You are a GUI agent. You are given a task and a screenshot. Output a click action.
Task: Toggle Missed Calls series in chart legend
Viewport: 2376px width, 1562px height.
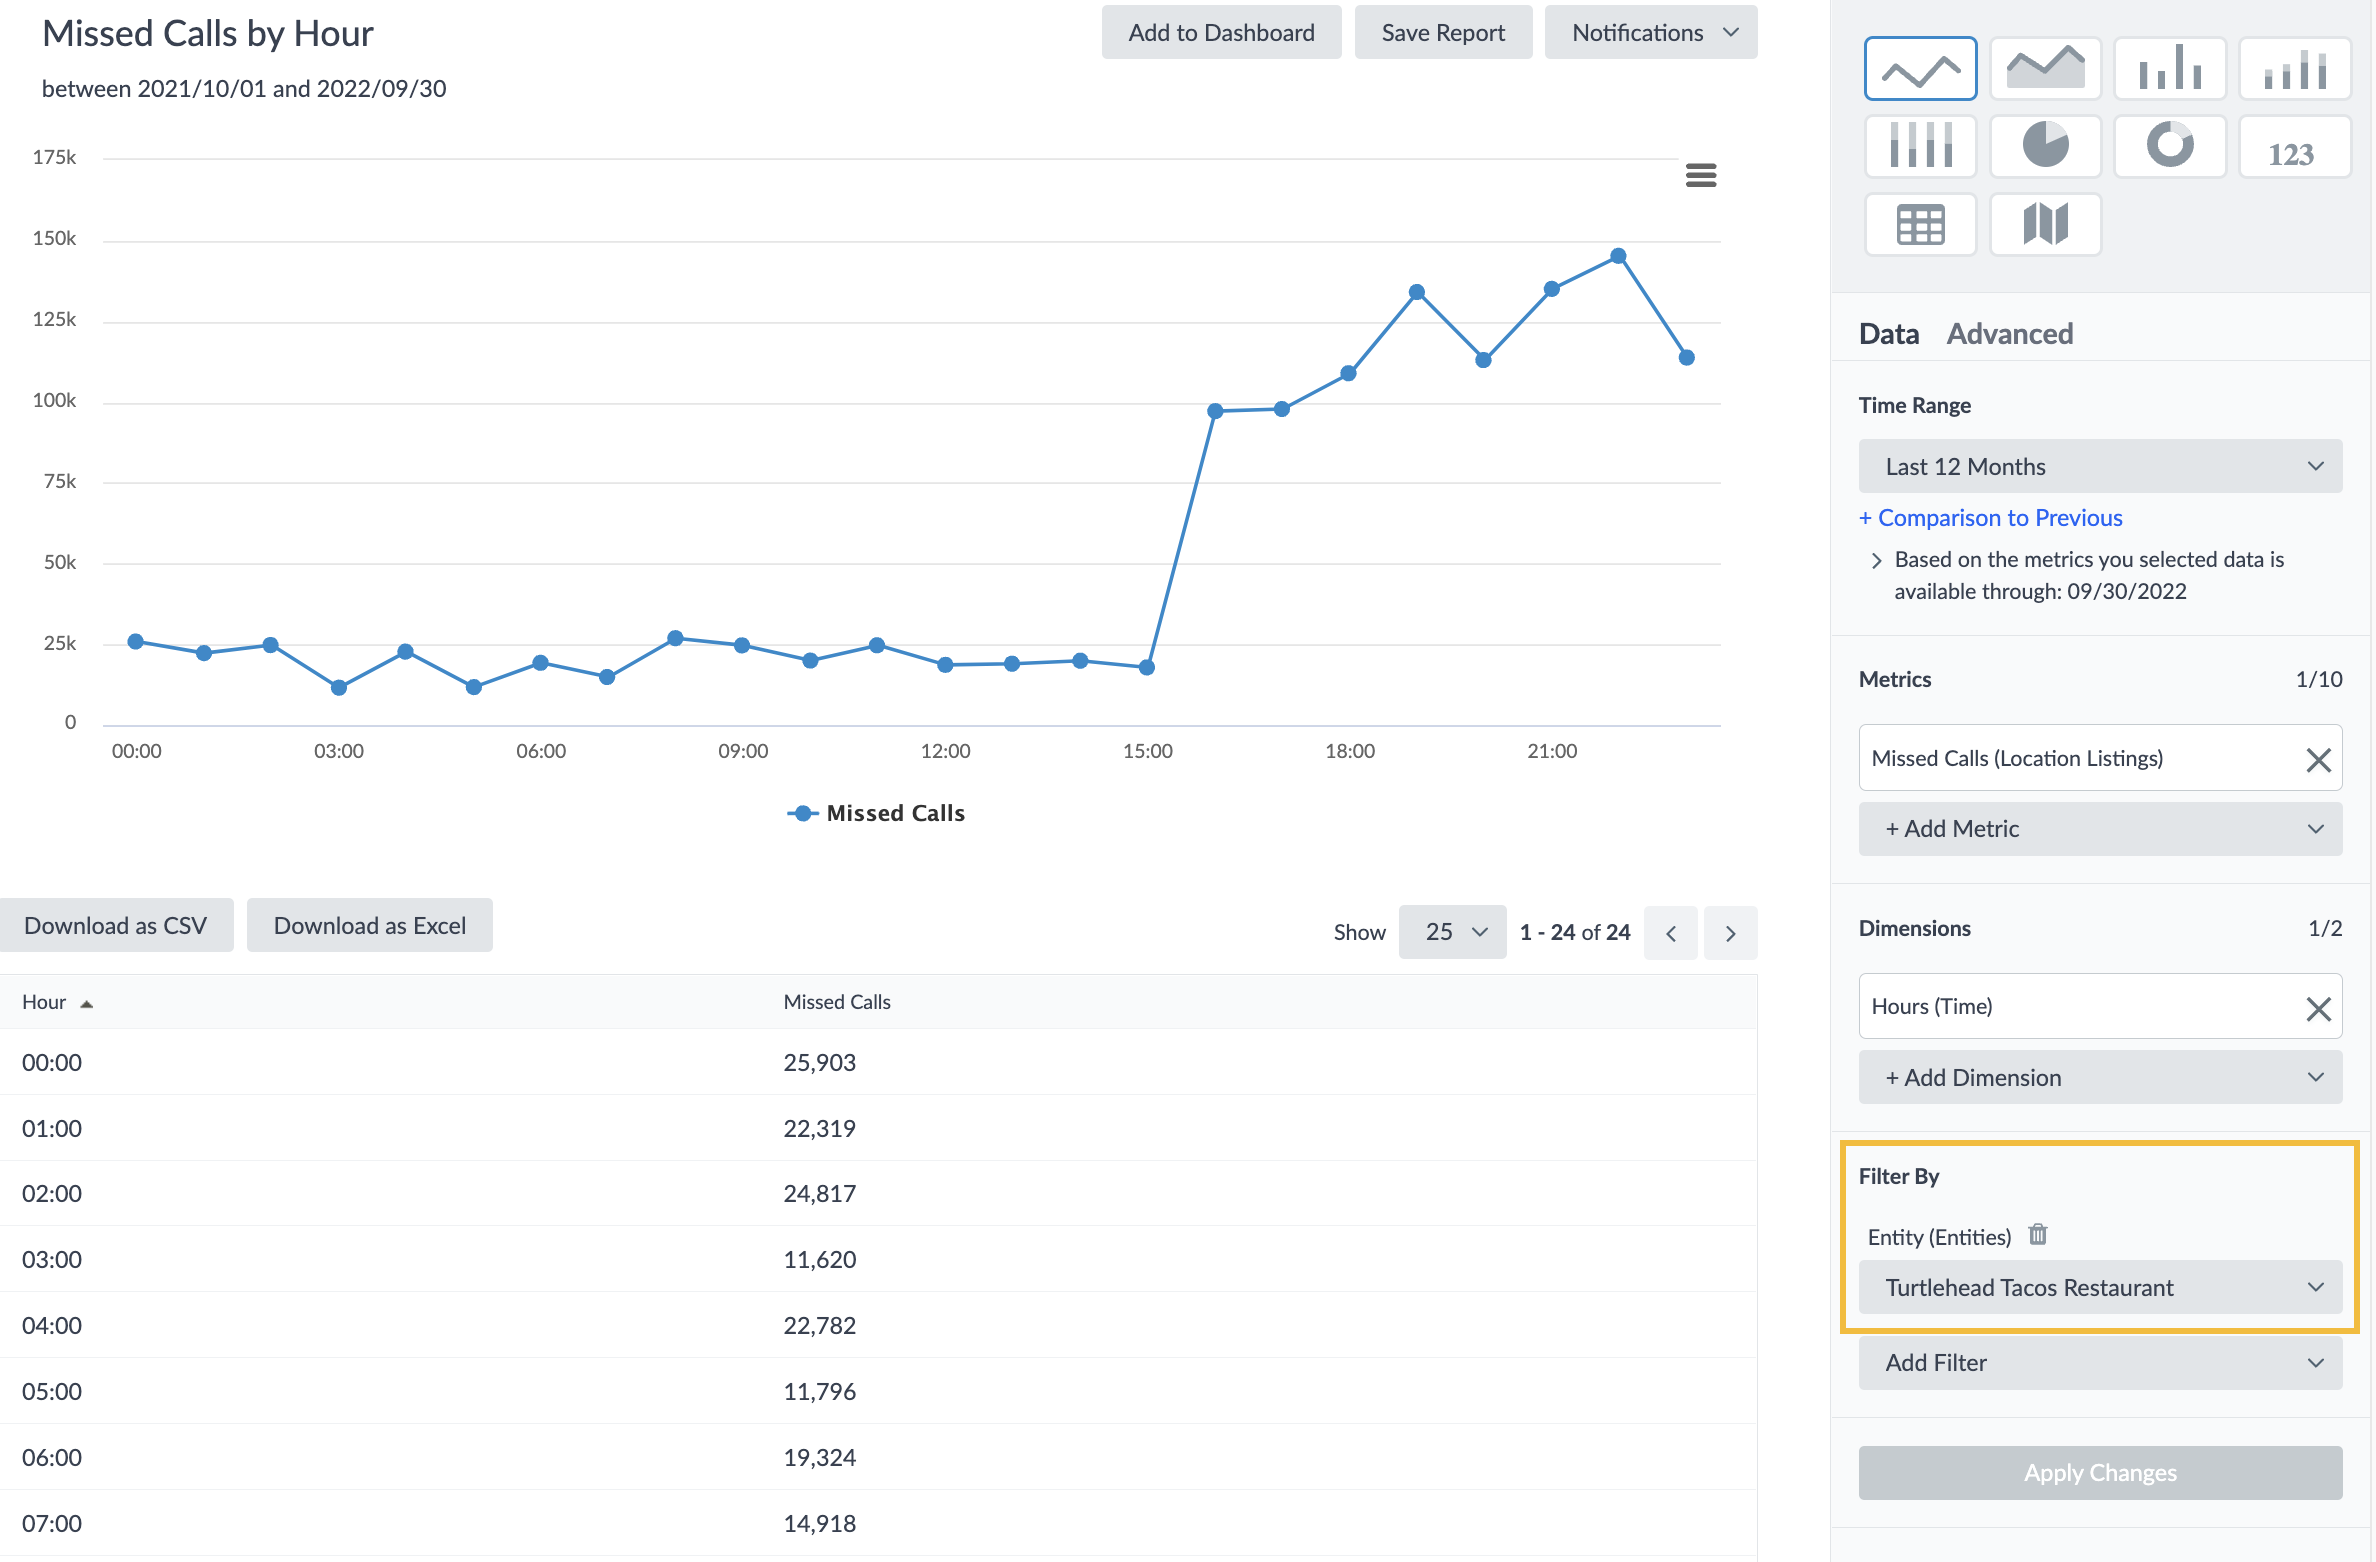876,813
